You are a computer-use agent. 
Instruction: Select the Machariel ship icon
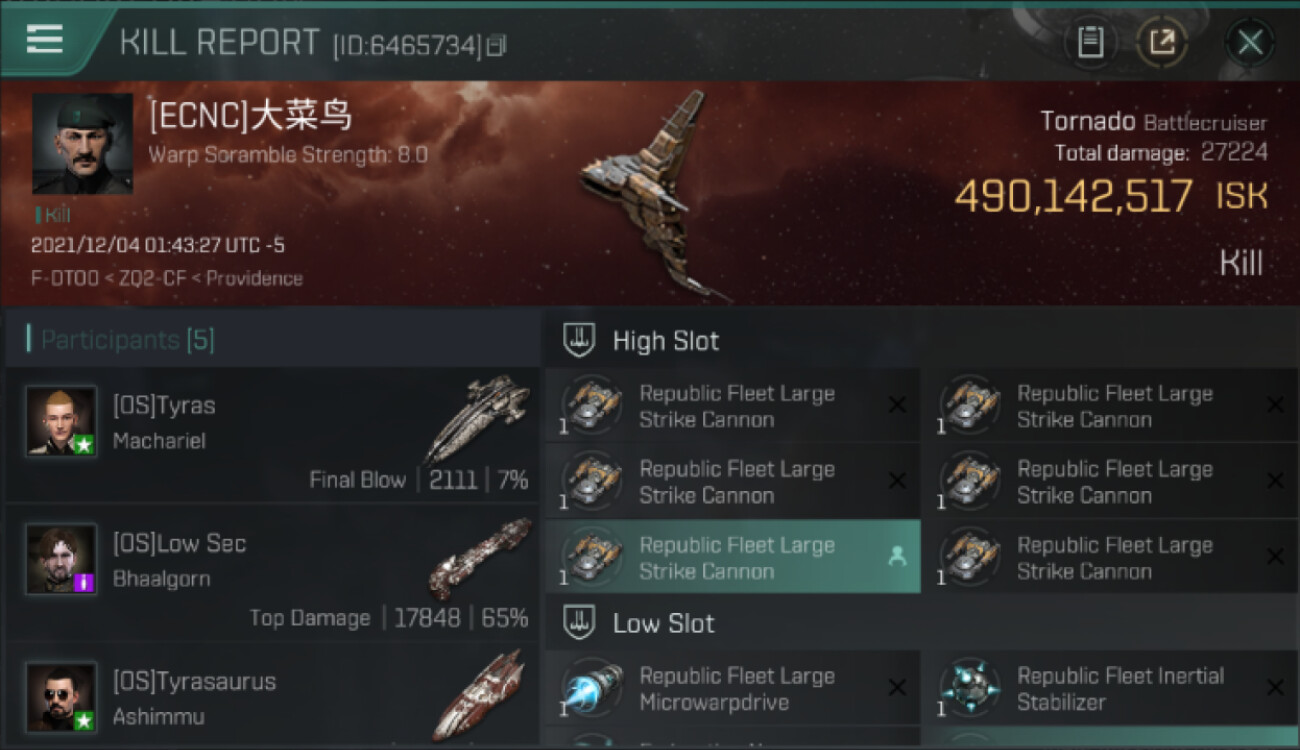click(478, 418)
